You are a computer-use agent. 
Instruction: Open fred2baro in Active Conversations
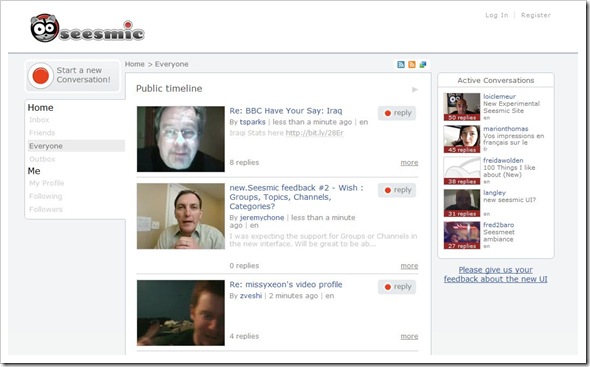click(x=499, y=225)
